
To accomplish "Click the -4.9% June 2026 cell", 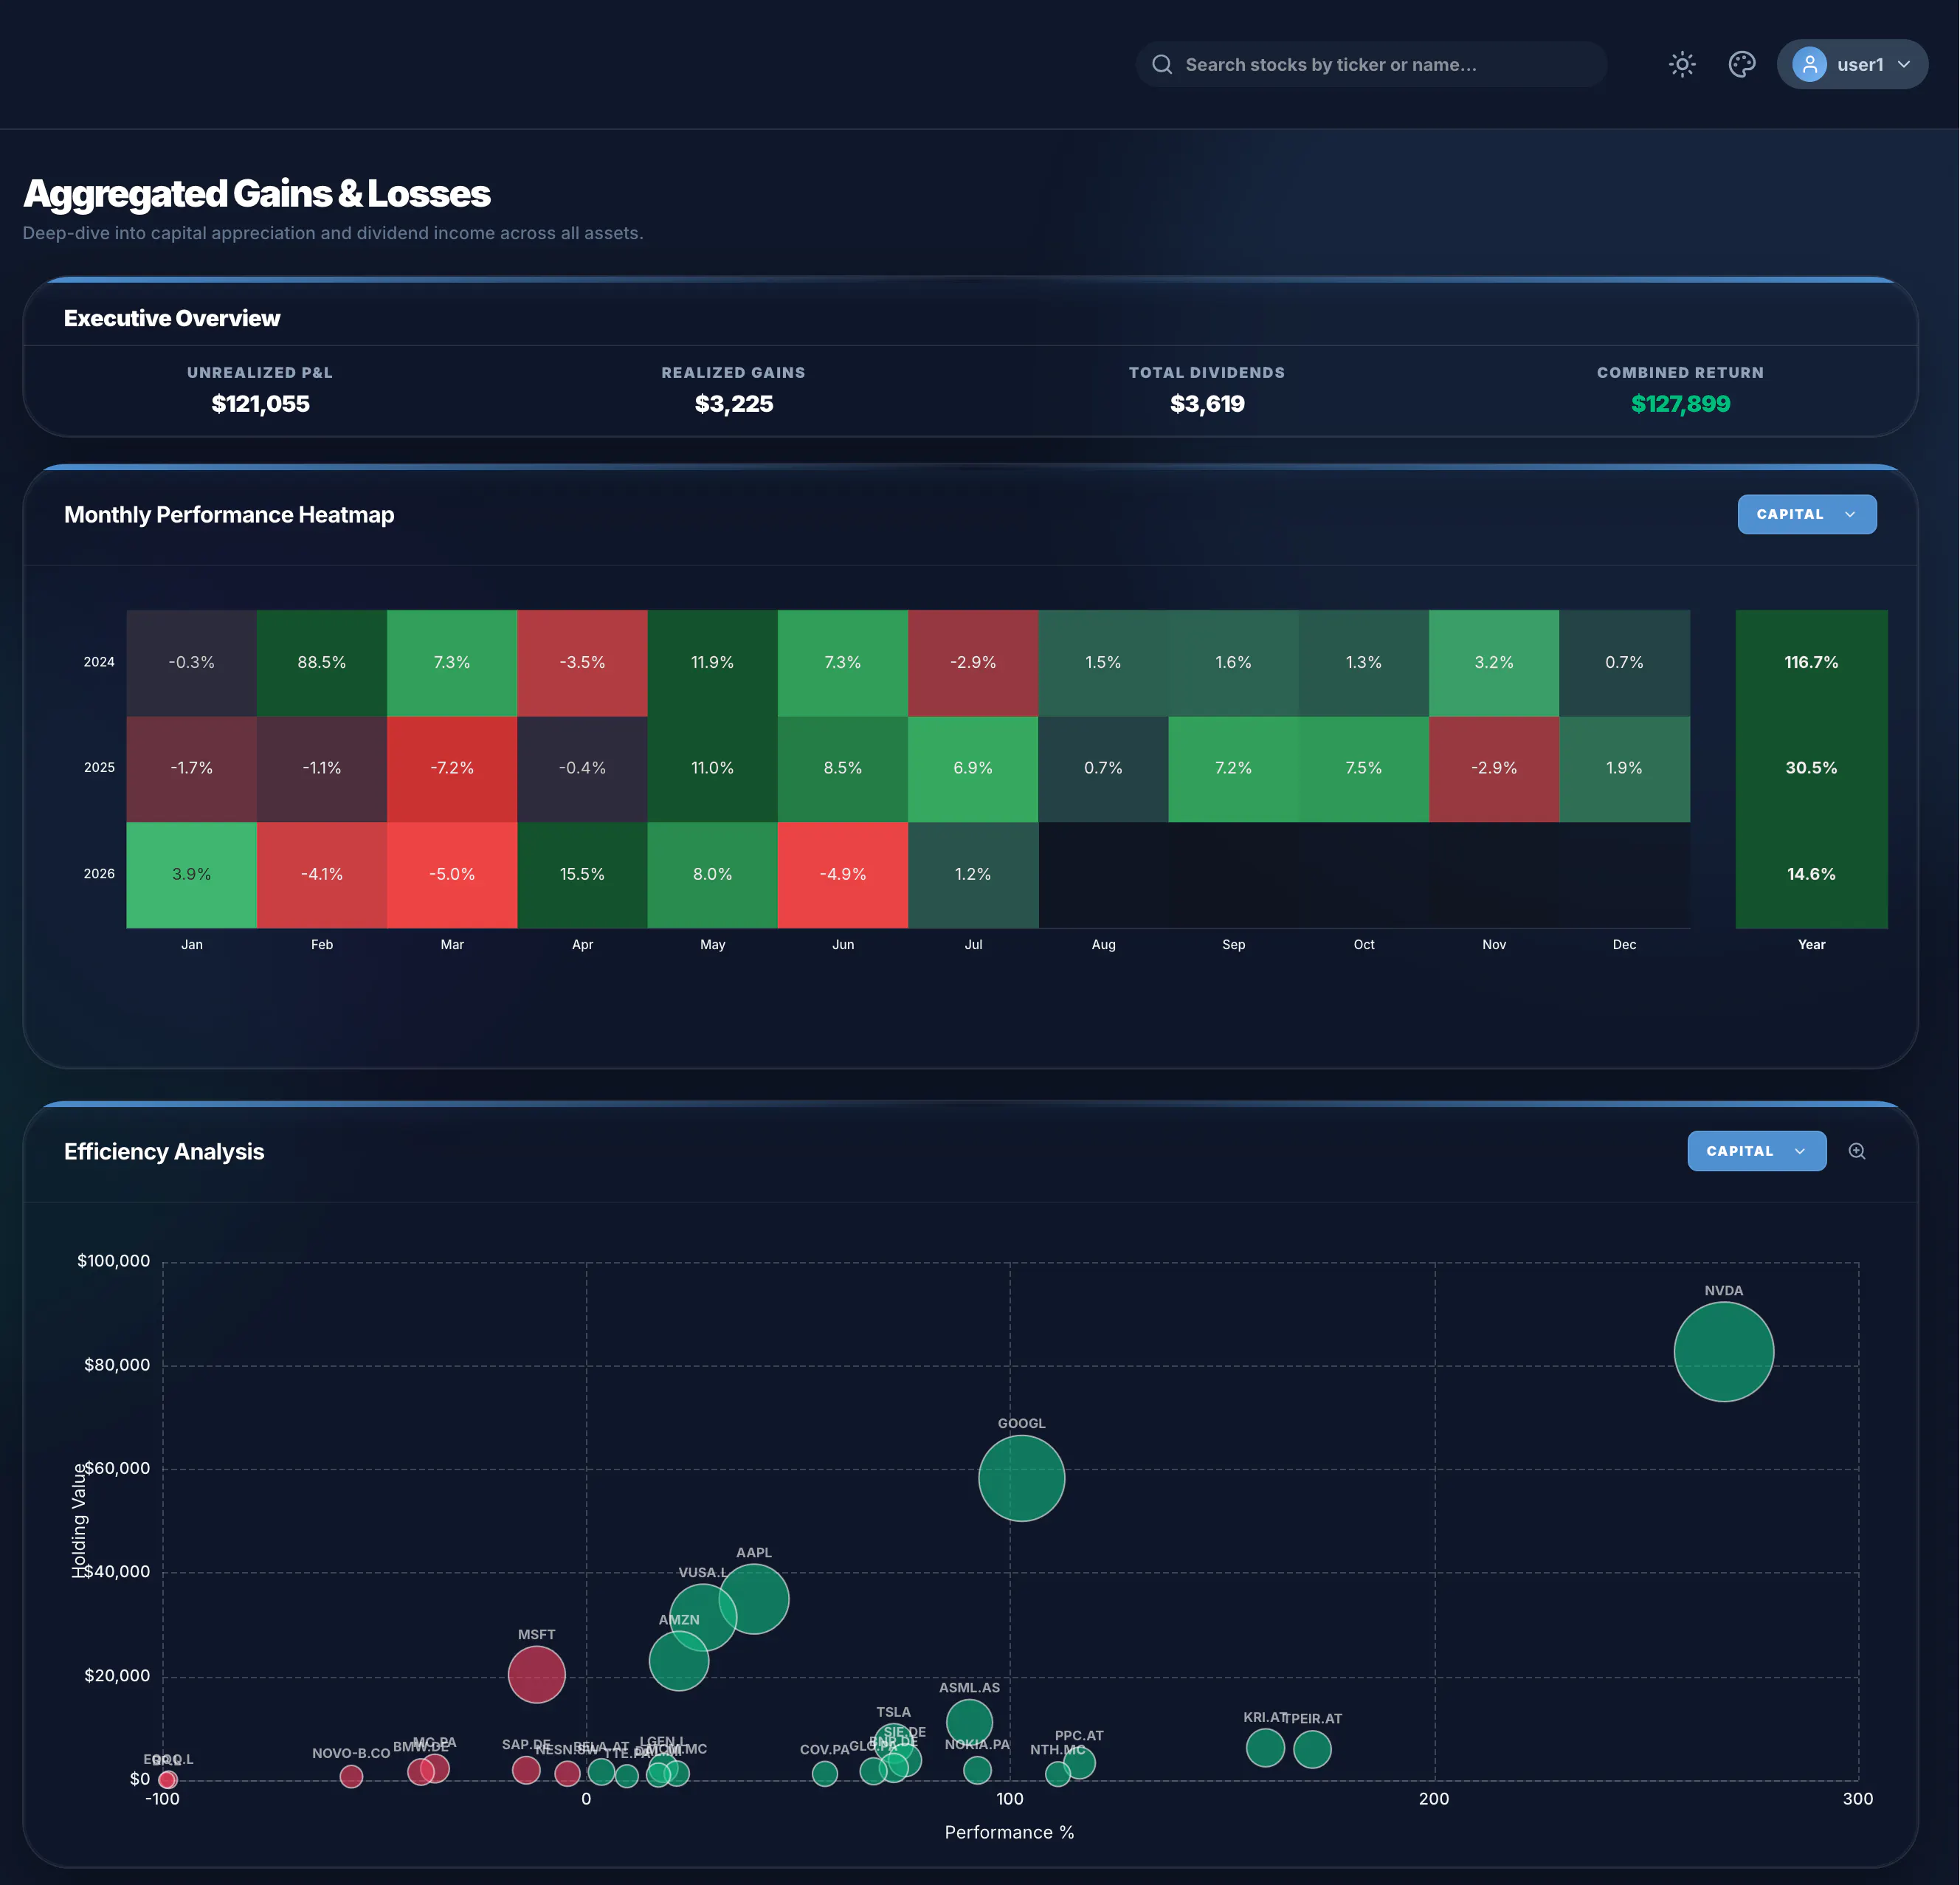I will pyautogui.click(x=843, y=874).
